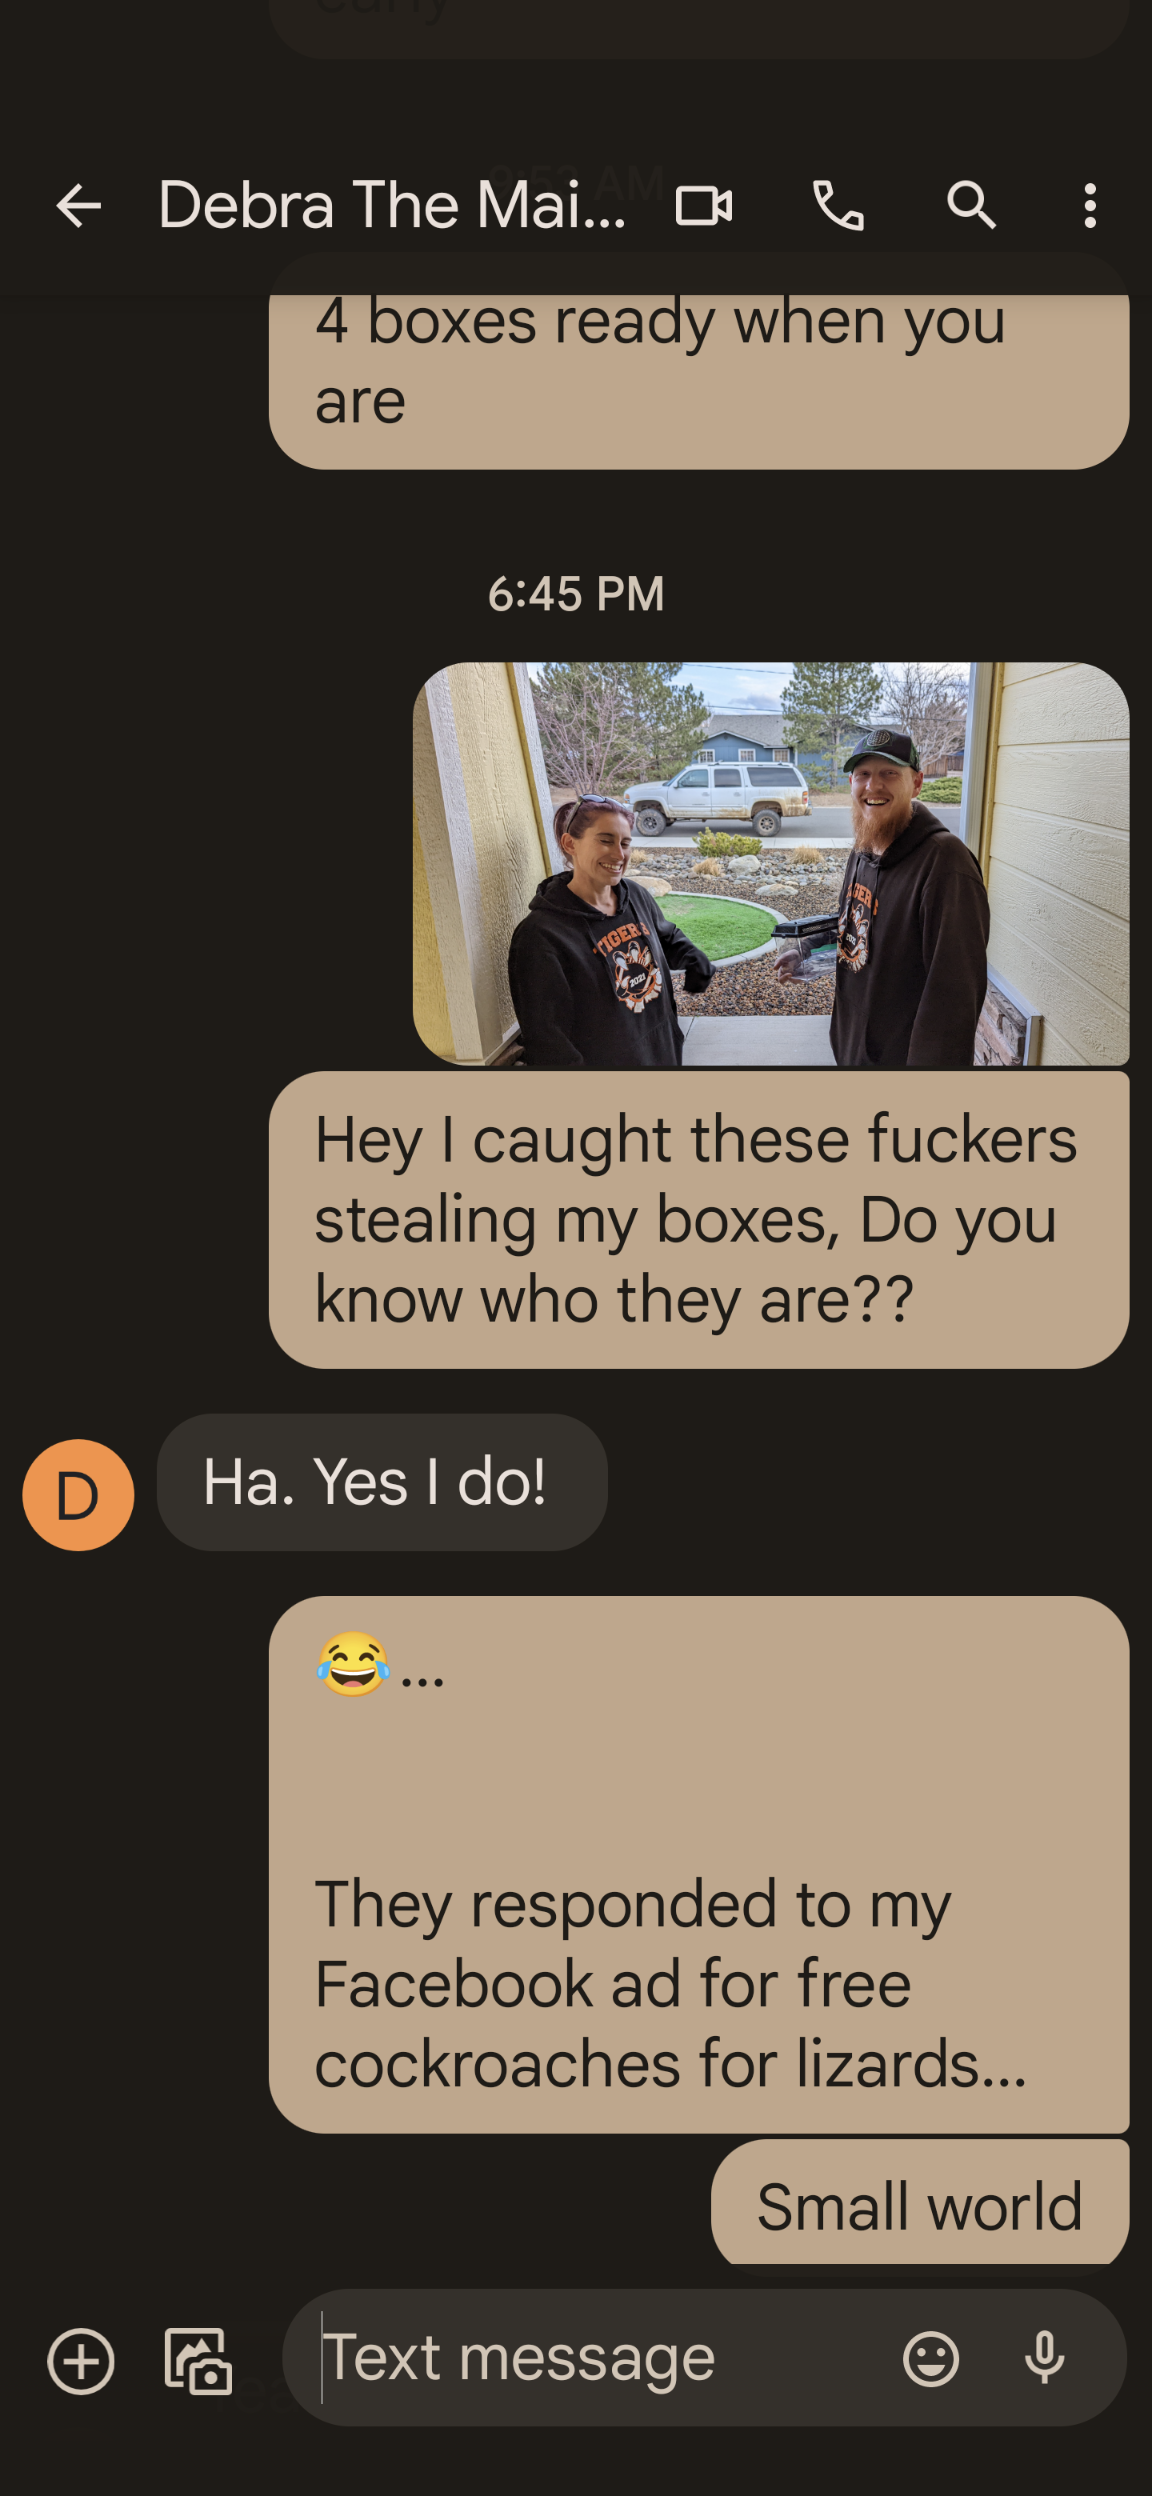Image resolution: width=1152 pixels, height=2496 pixels.
Task: Open the three-dot overflow menu
Action: coord(1090,206)
